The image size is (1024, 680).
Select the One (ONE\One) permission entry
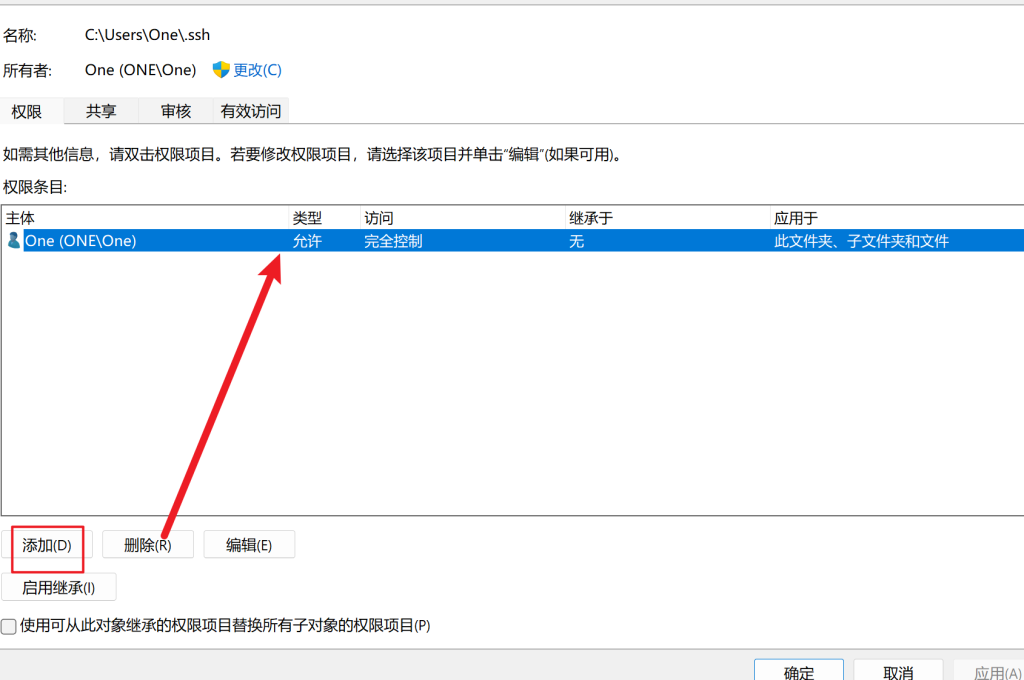80,241
